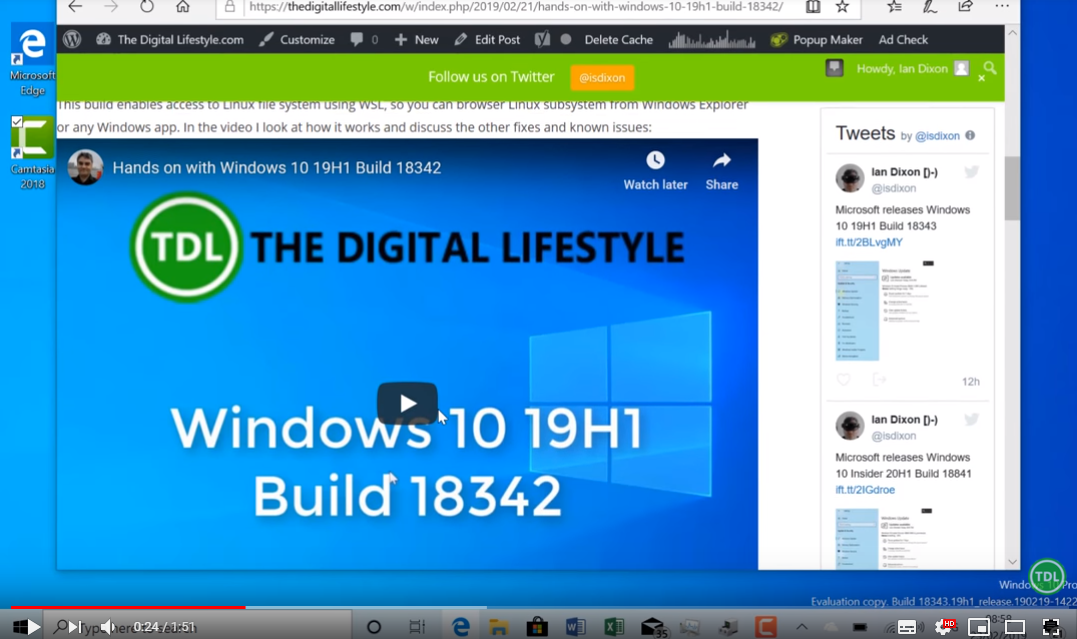The height and width of the screenshot is (639, 1077).
Task: Open video title Hands on with Windows 10
Action: tap(277, 168)
